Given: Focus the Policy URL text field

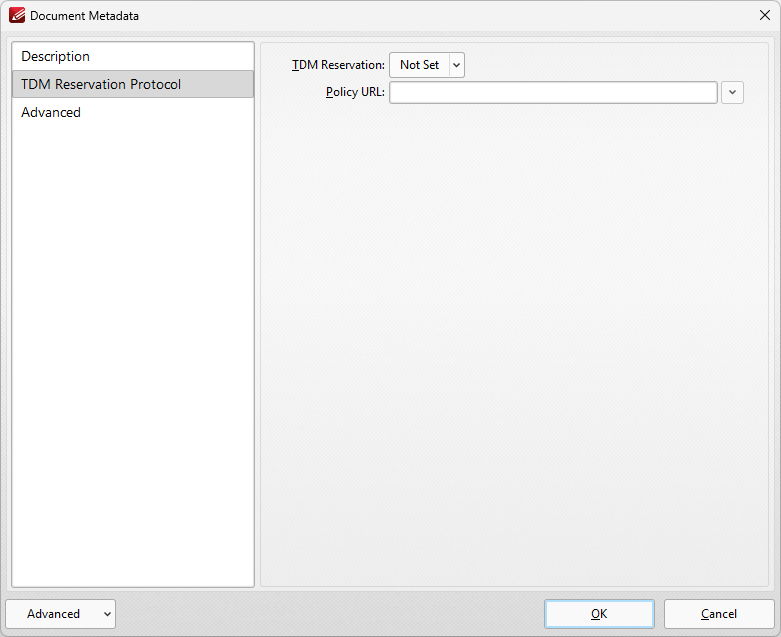Looking at the screenshot, I should pyautogui.click(x=552, y=93).
